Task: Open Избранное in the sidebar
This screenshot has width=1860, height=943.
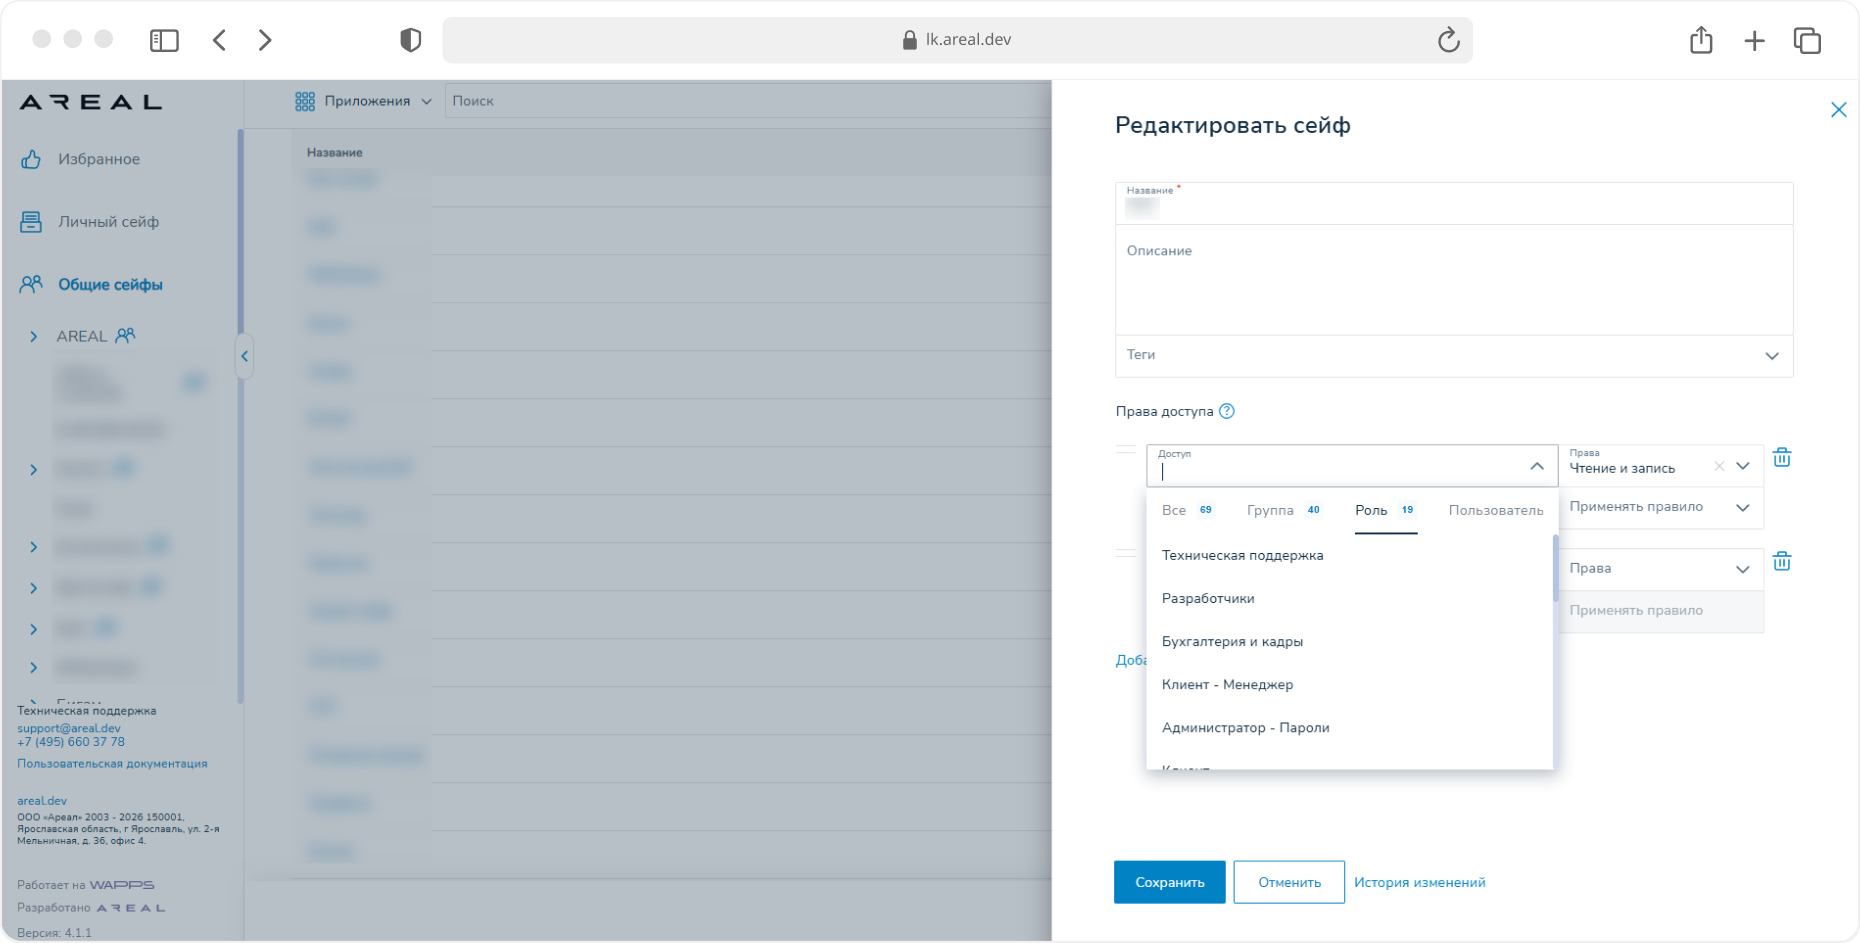Action: (99, 159)
